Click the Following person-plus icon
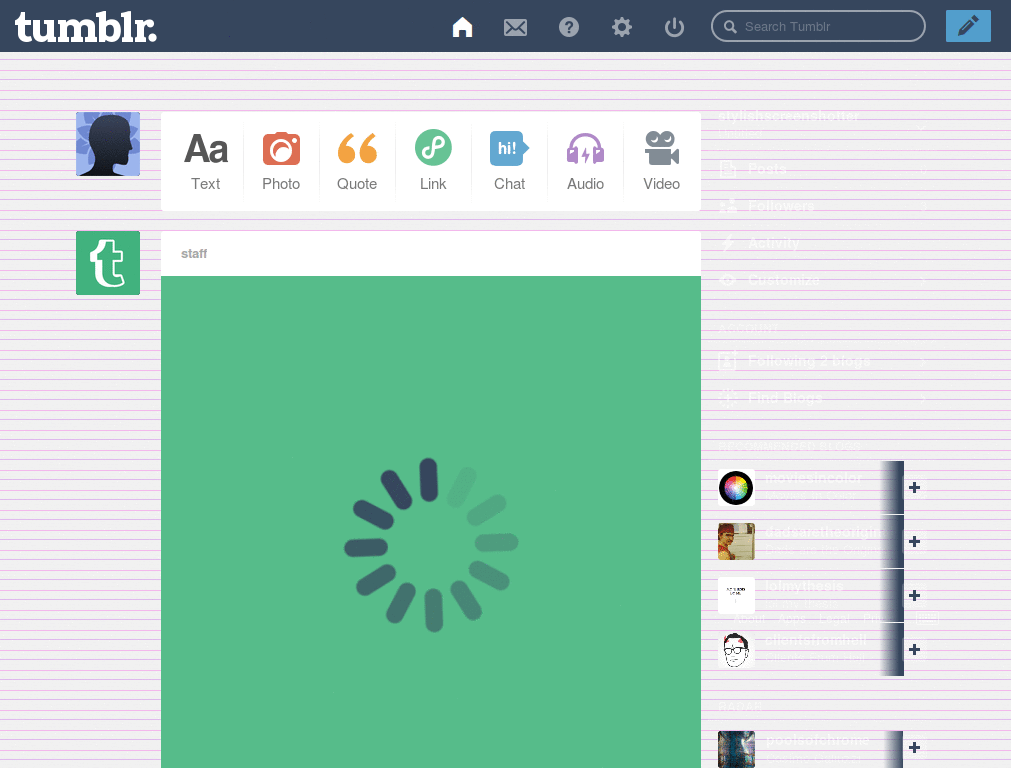The height and width of the screenshot is (768, 1024). (728, 360)
